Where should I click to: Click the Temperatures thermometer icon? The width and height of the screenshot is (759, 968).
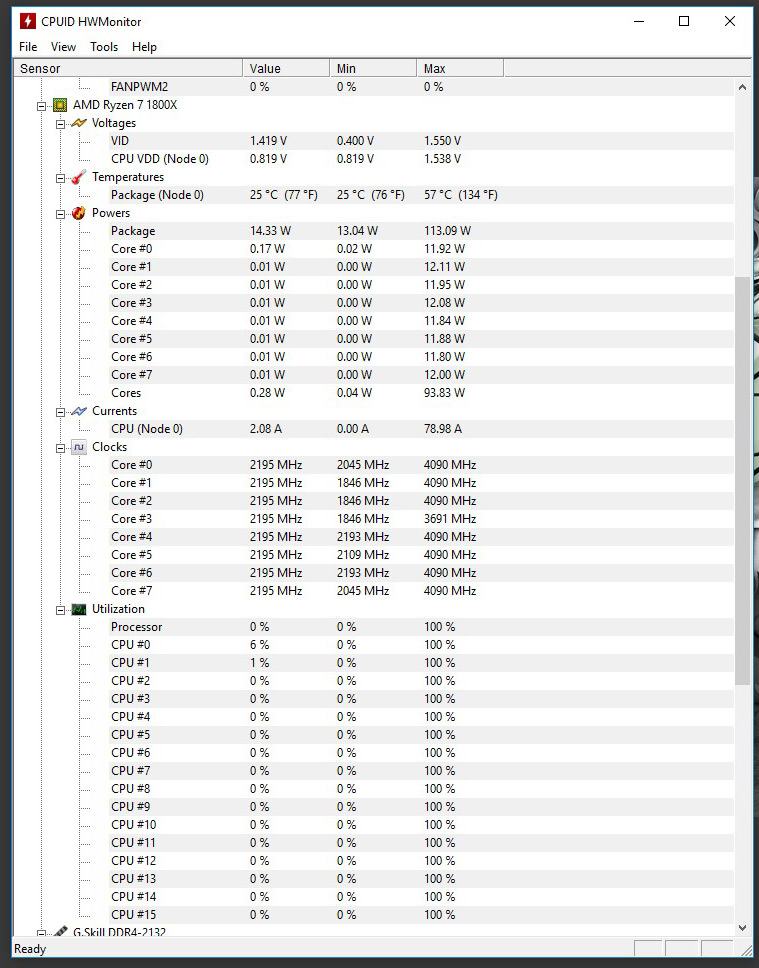pyautogui.click(x=79, y=177)
